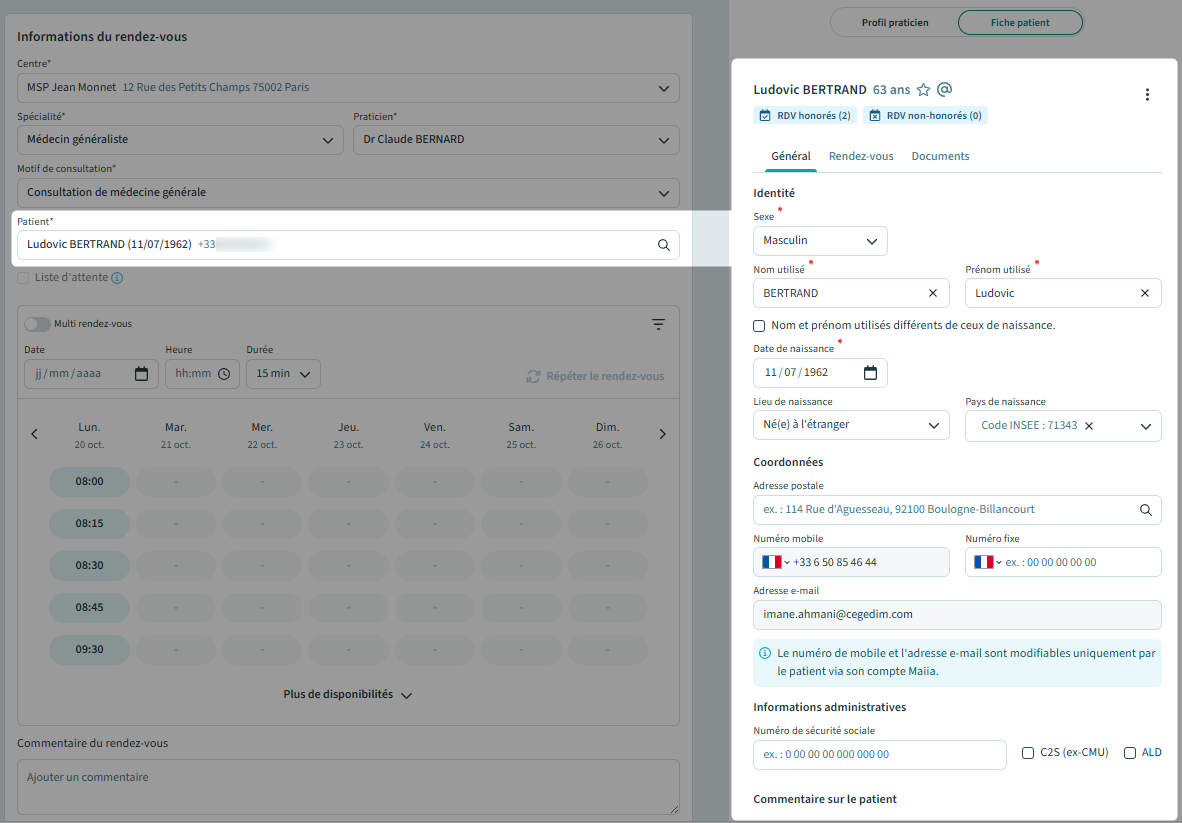The image size is (1182, 823).
Task: Click the star favorite icon beside patient name
Action: 924,90
